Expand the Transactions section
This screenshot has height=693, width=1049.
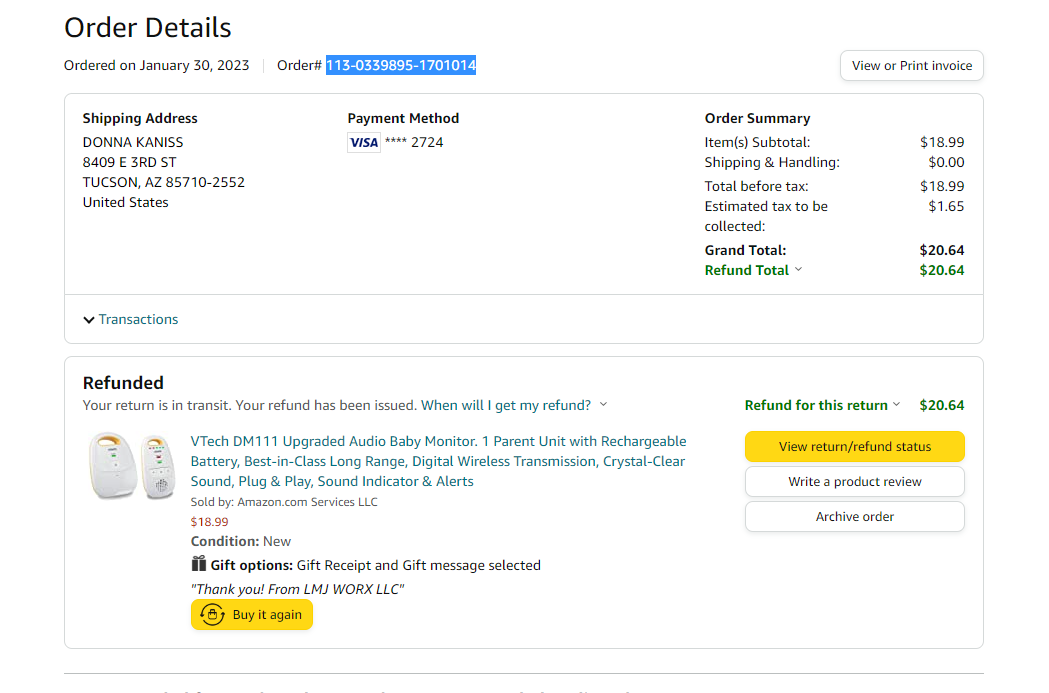[130, 319]
